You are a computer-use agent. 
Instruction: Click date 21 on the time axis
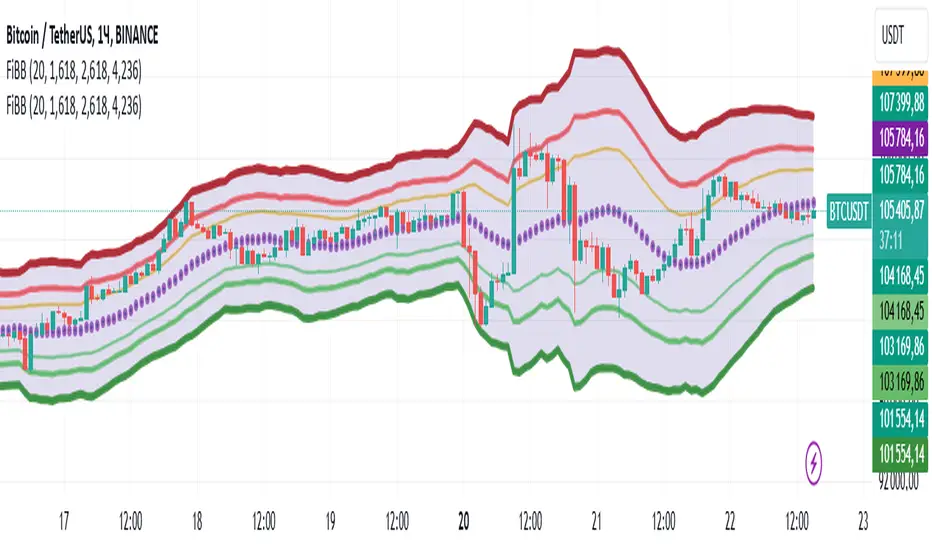pos(597,521)
